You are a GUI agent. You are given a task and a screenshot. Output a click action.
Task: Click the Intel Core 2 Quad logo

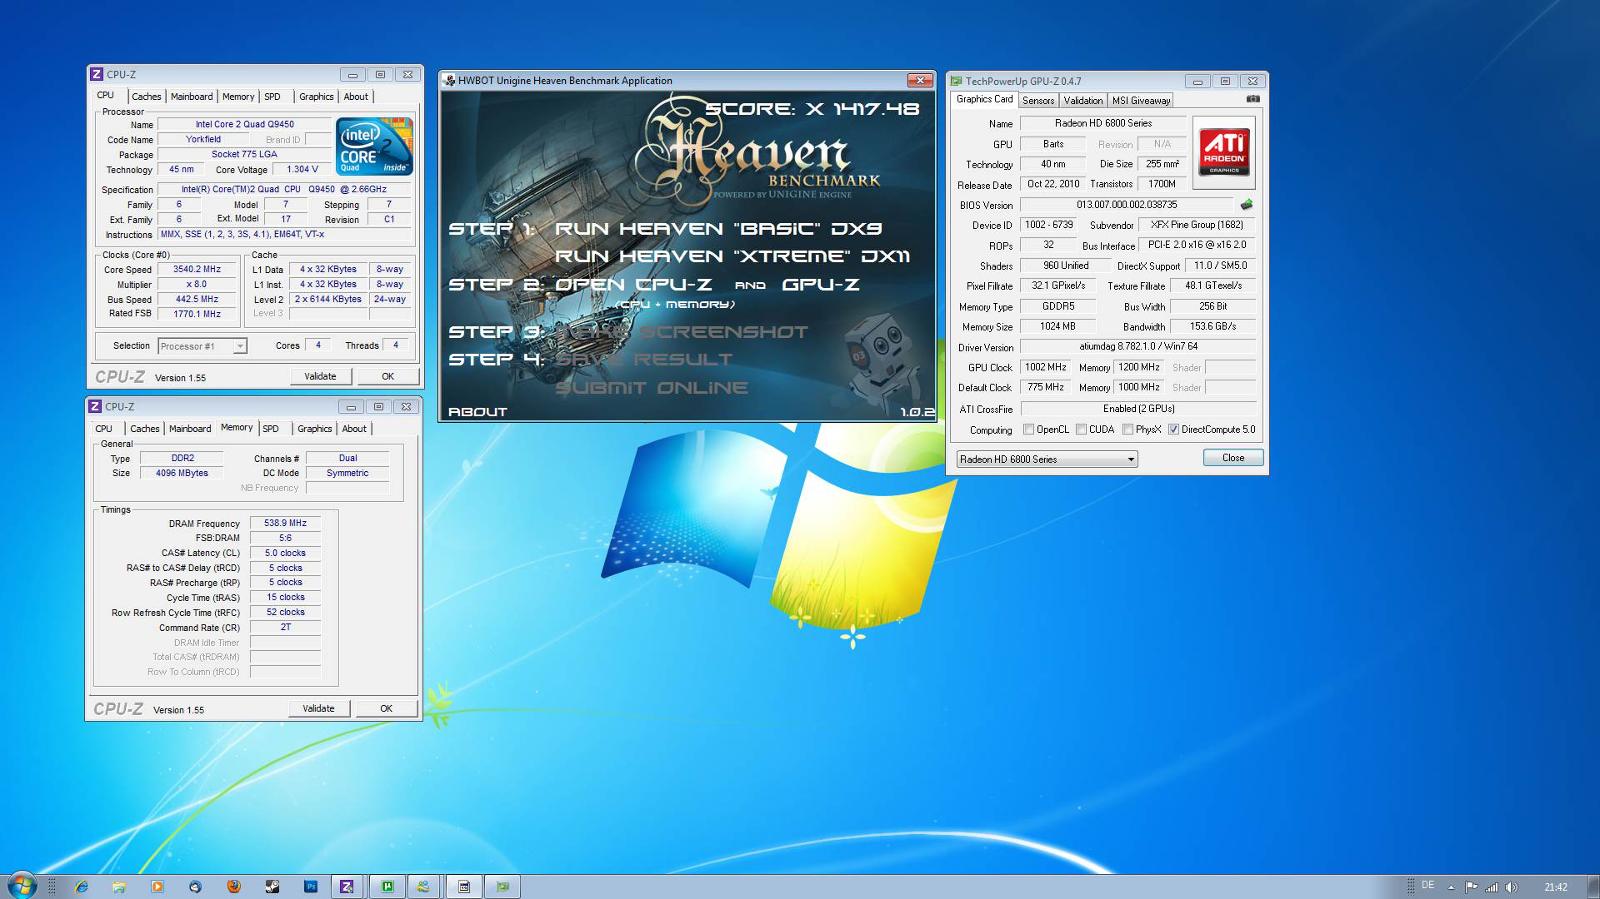374,147
